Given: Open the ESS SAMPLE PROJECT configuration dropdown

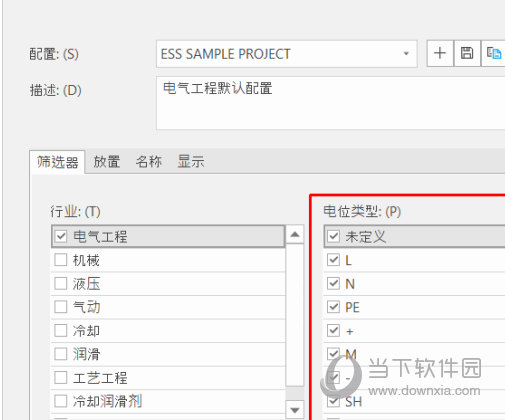Looking at the screenshot, I should [287, 54].
